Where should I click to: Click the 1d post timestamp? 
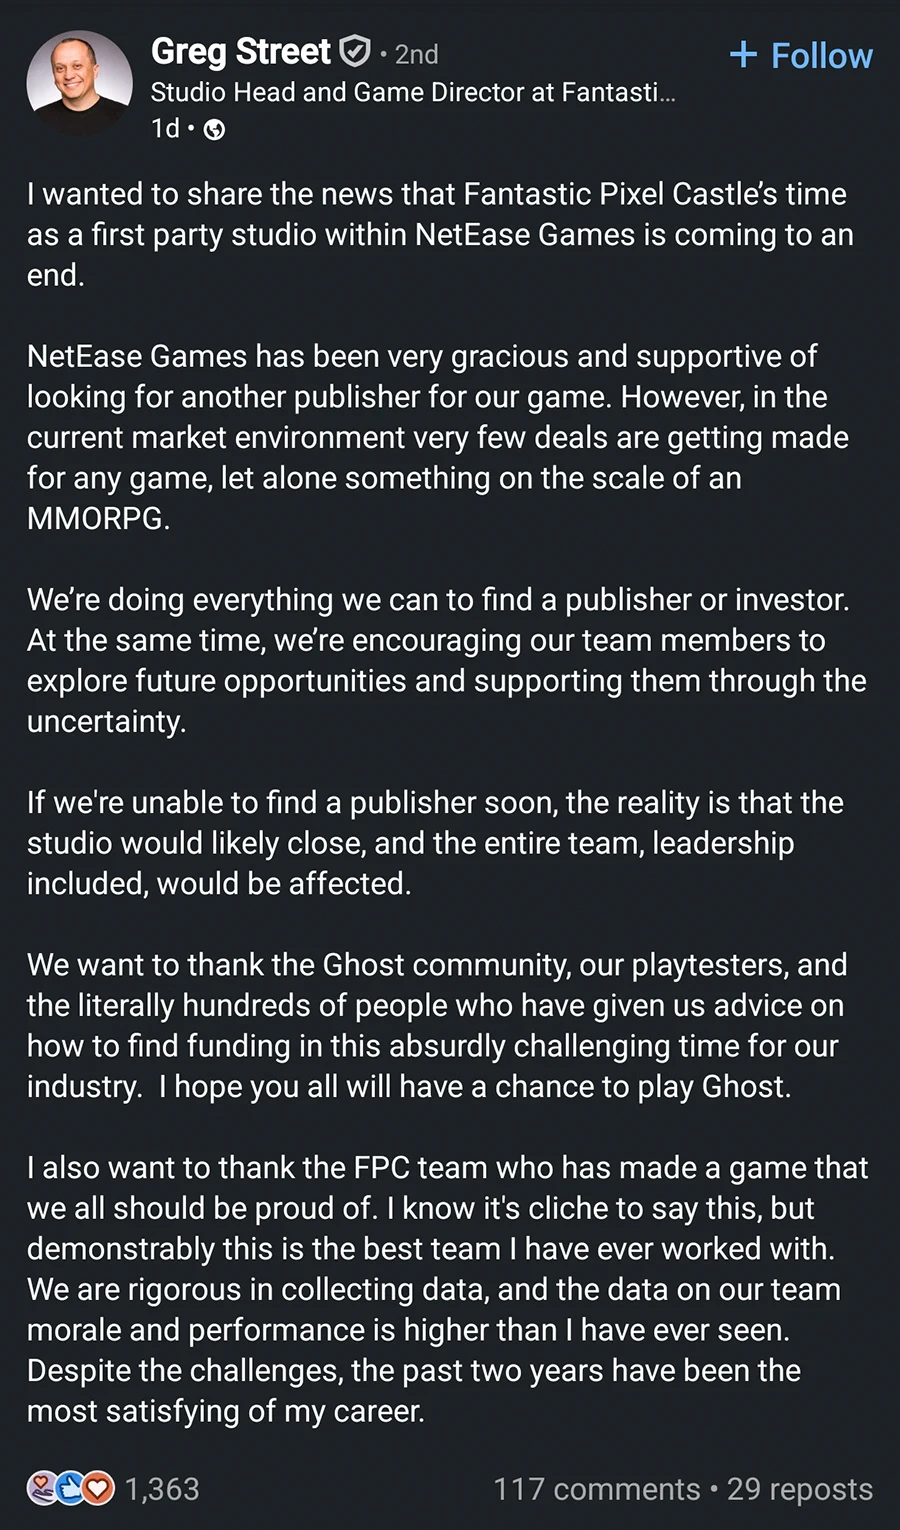pos(165,129)
